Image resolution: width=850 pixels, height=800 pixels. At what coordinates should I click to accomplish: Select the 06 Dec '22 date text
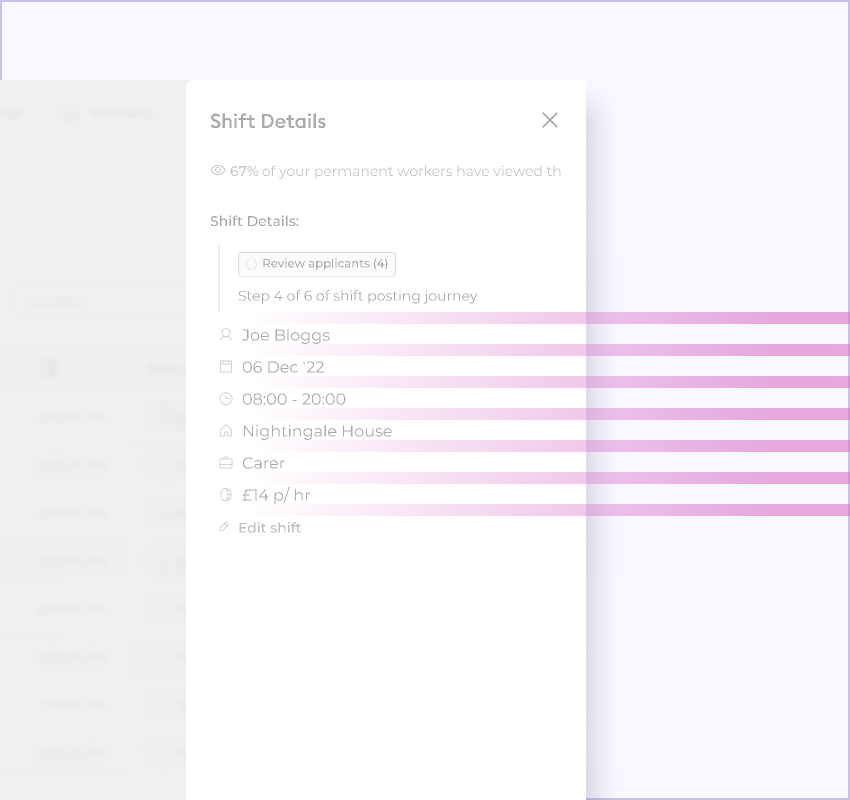pyautogui.click(x=283, y=367)
